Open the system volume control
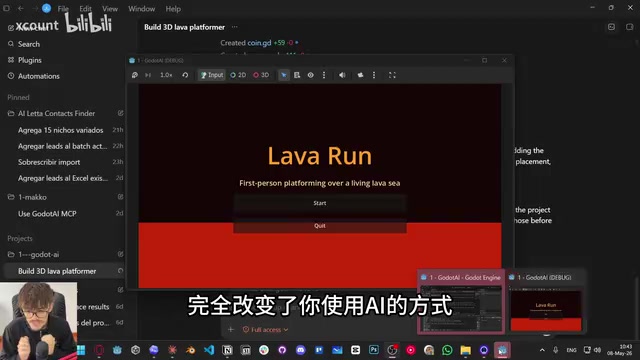The image size is (640, 360). [x=598, y=350]
